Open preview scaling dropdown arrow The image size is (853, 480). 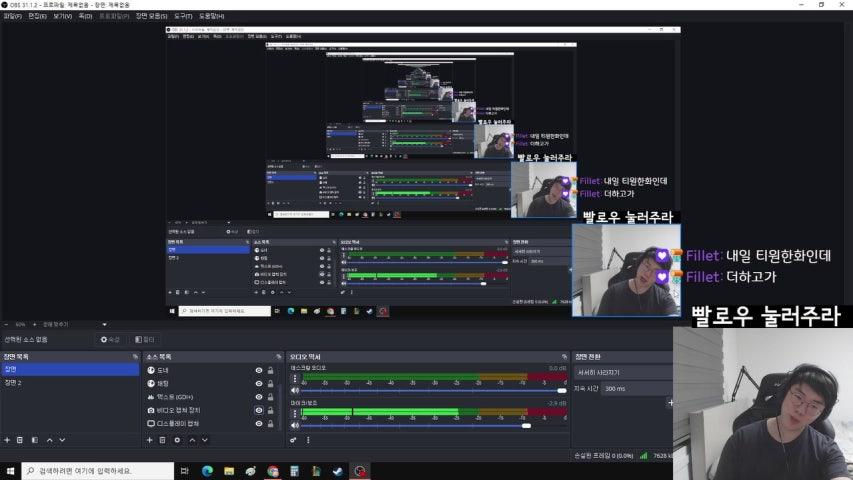104,324
